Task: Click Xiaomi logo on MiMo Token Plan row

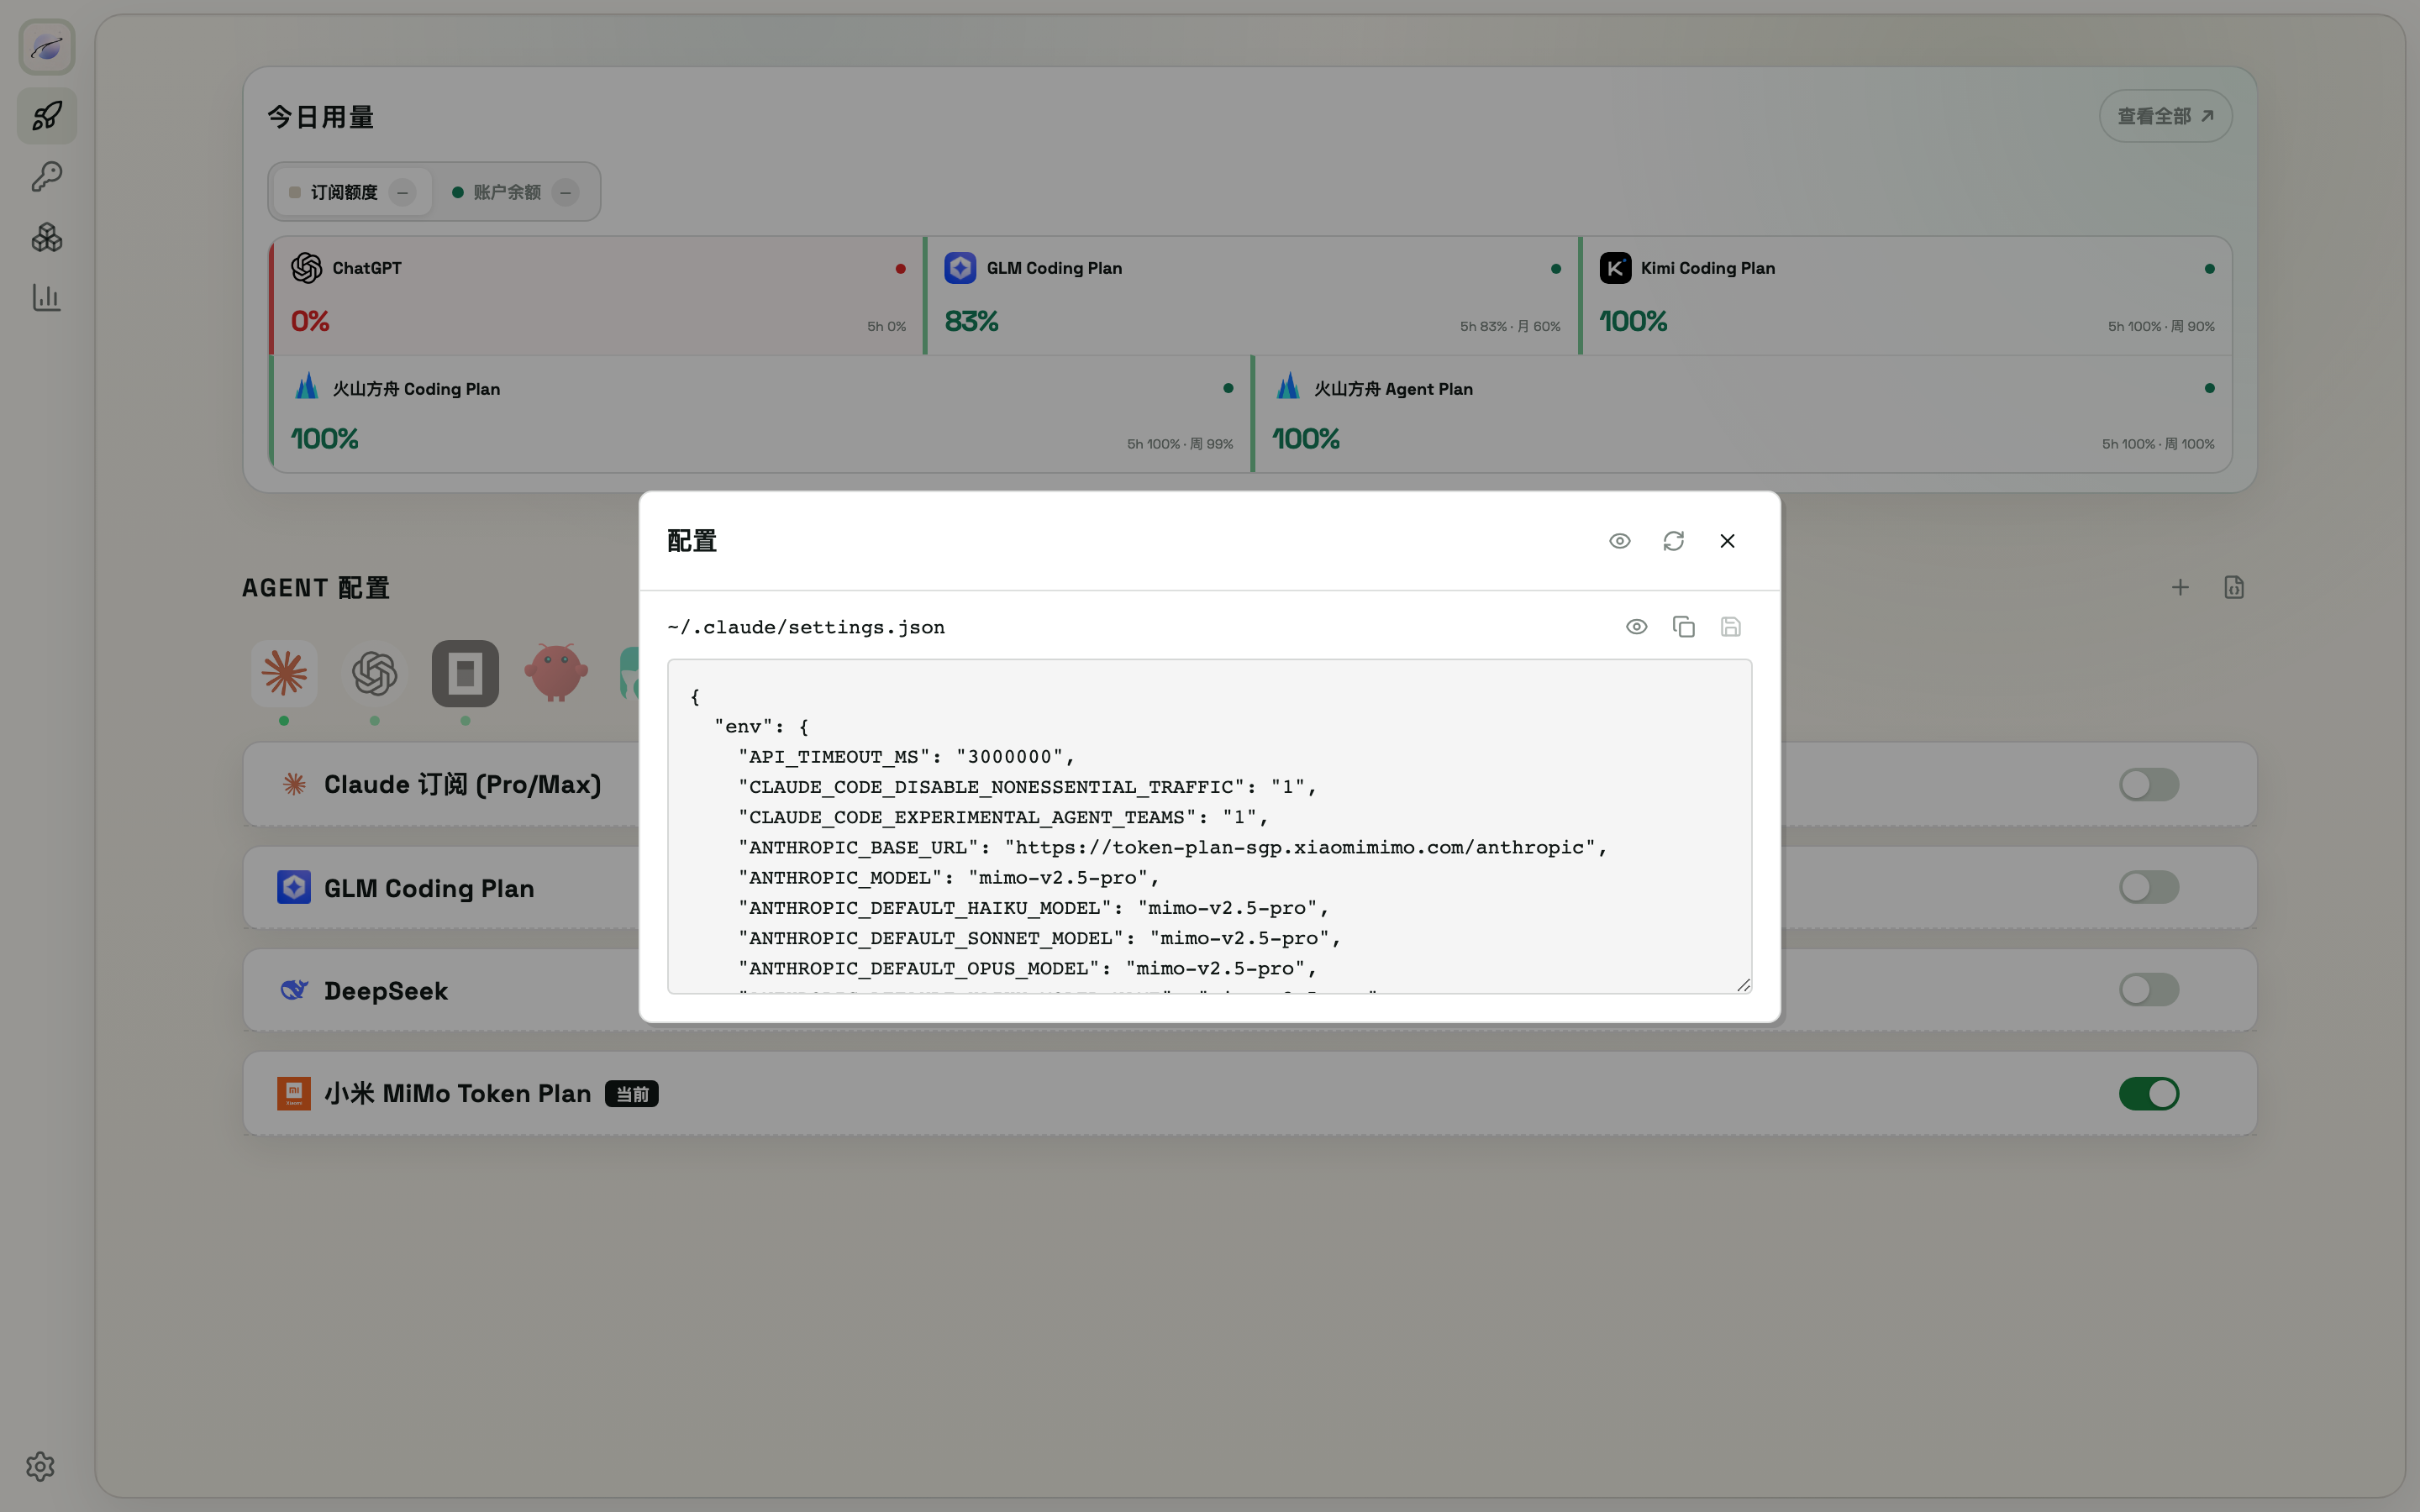Action: tap(294, 1093)
